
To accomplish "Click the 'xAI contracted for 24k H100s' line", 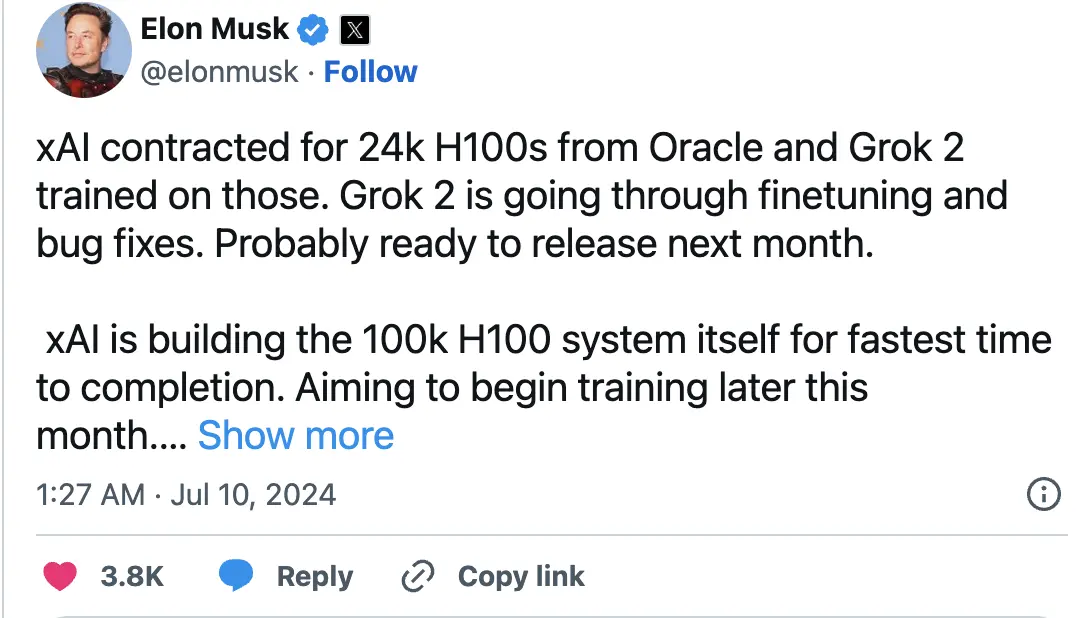I will [x=500, y=148].
